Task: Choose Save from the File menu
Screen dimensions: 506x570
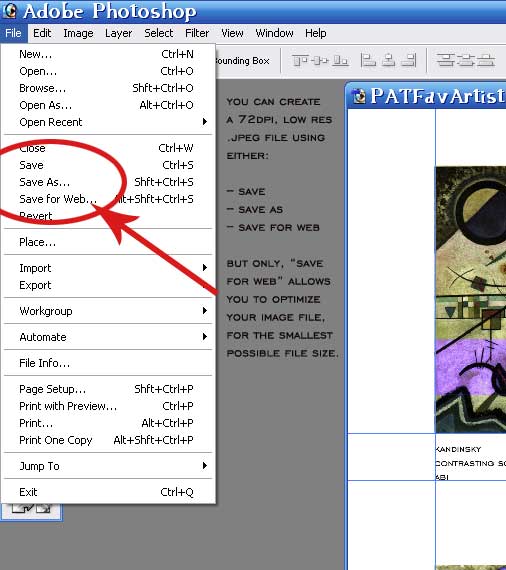Action: point(108,165)
